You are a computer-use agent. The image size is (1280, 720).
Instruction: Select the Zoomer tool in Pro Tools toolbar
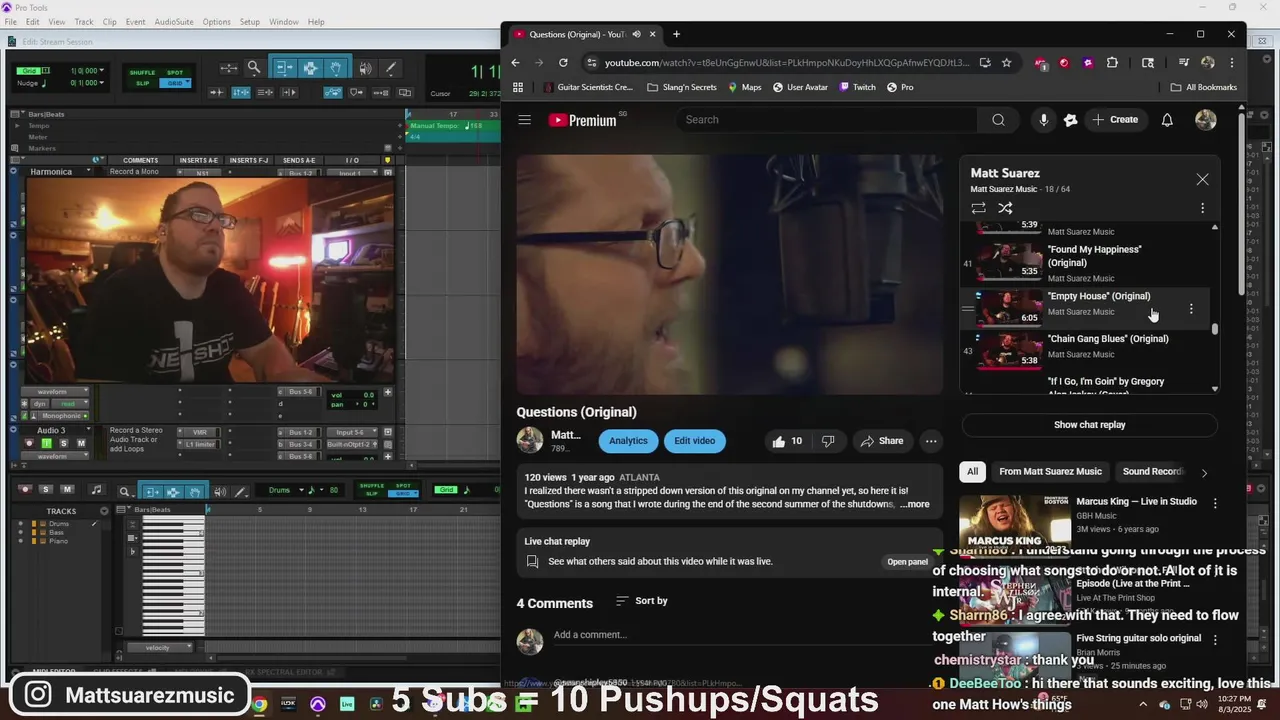click(254, 68)
